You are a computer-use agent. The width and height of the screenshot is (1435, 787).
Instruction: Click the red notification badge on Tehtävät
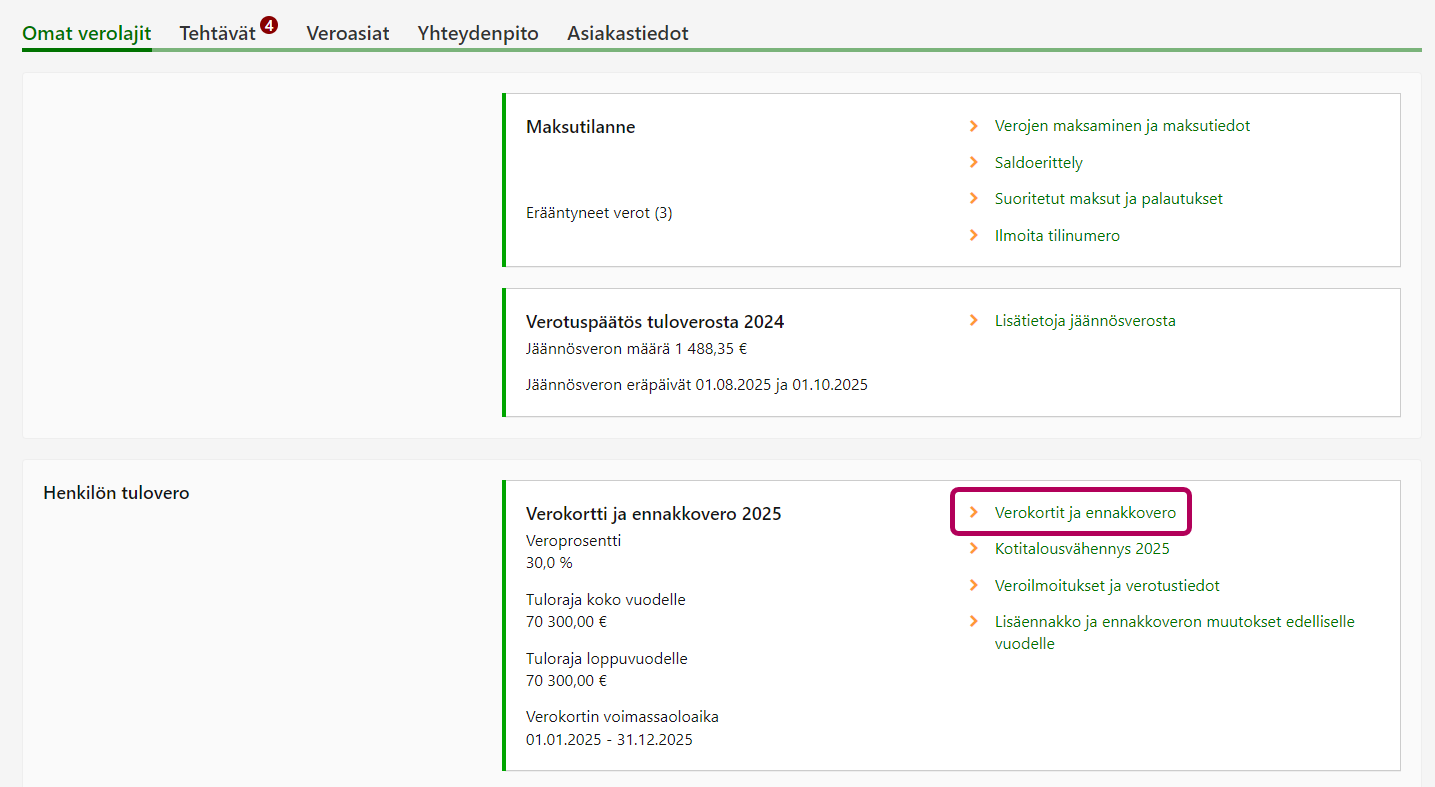(x=268, y=25)
